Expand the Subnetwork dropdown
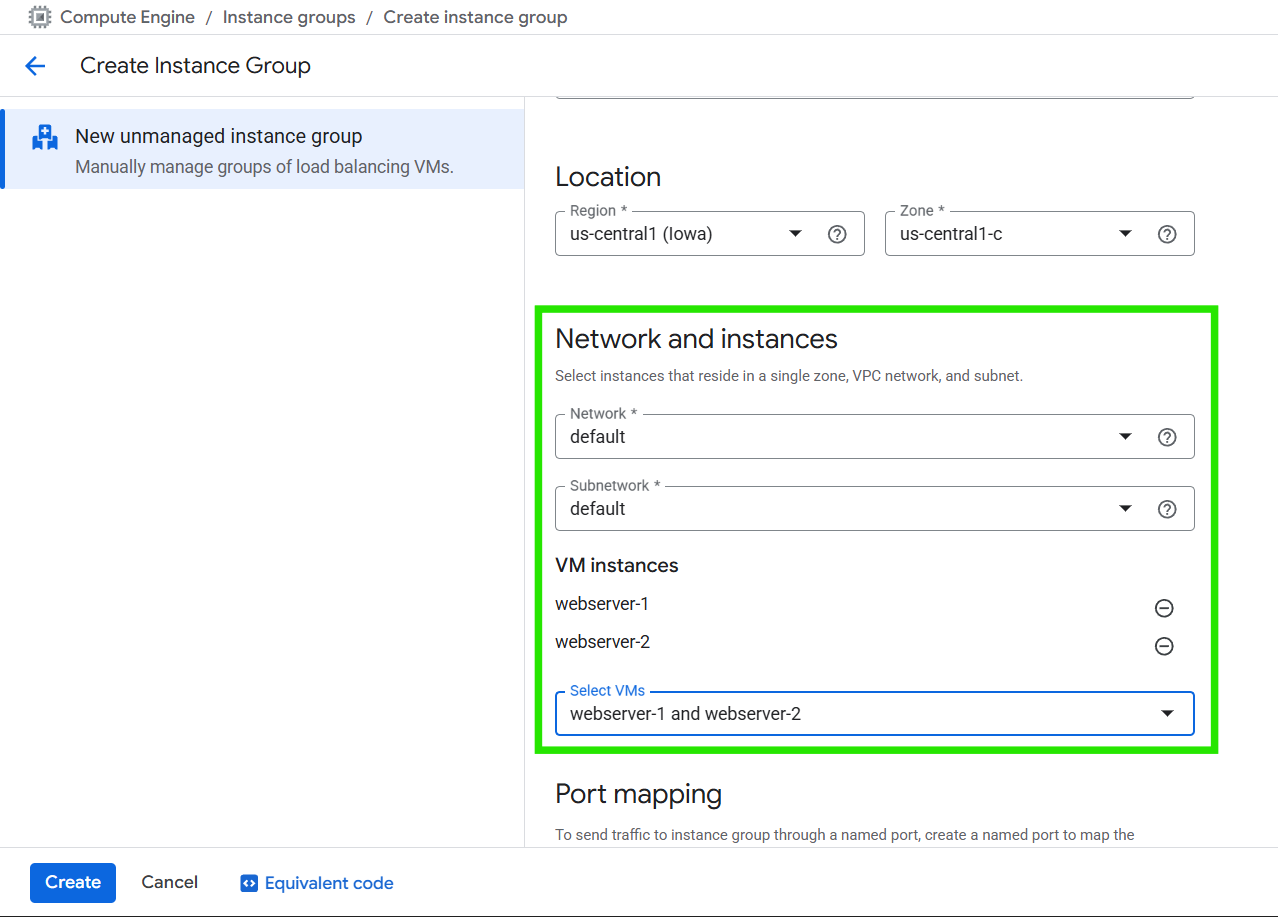This screenshot has width=1278, height=917. (1125, 509)
